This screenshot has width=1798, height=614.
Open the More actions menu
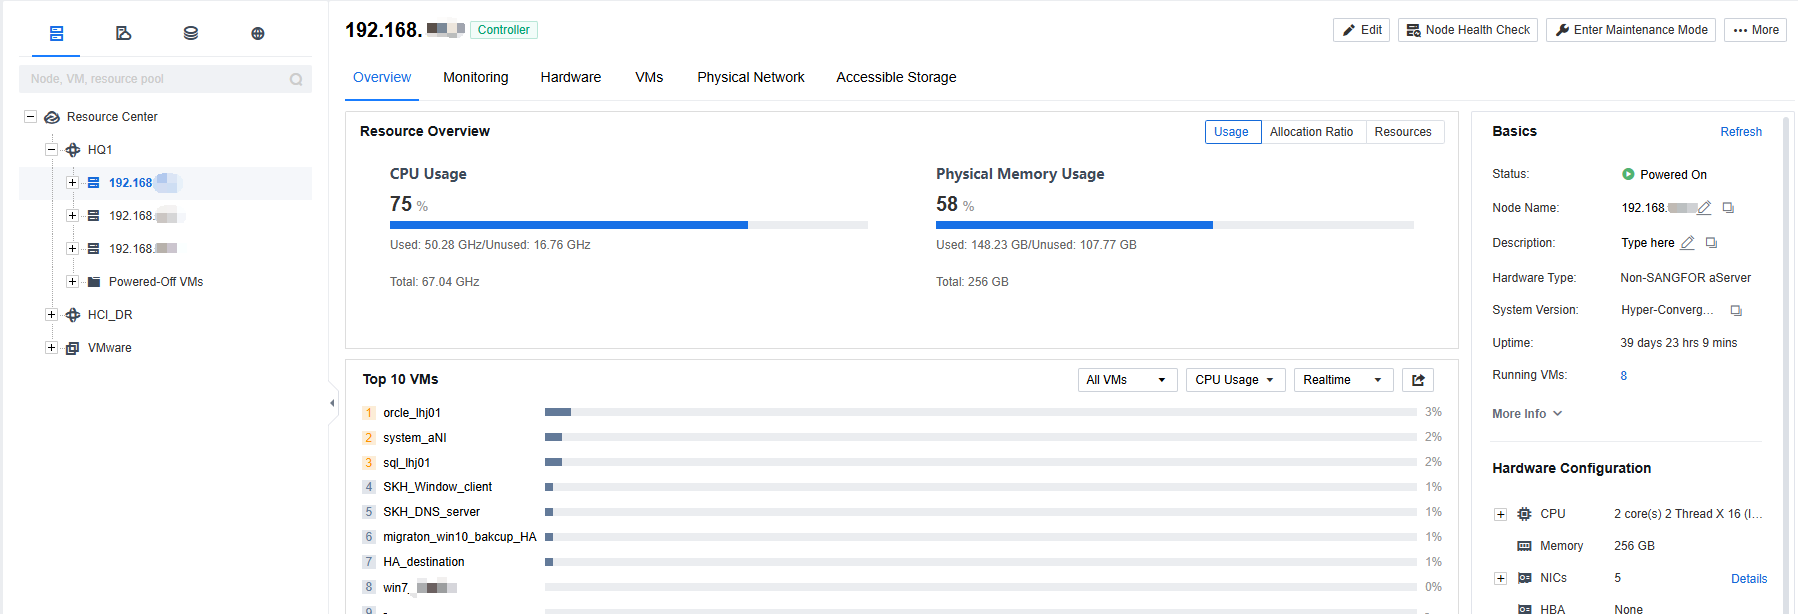pos(1755,30)
